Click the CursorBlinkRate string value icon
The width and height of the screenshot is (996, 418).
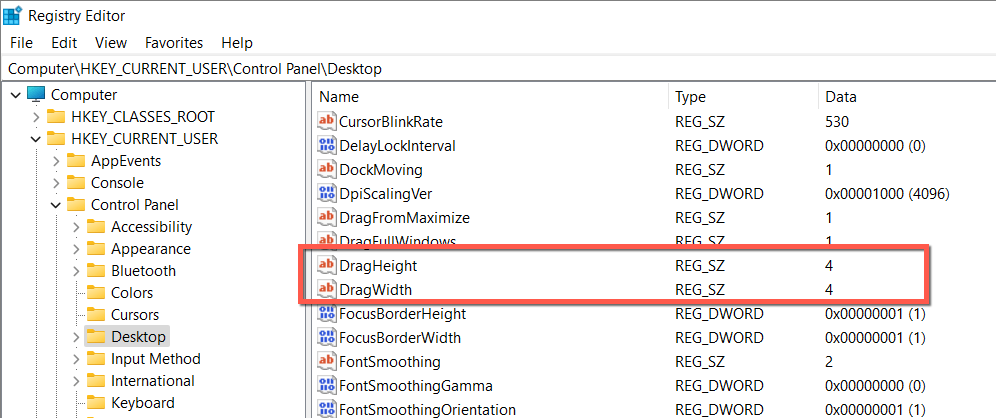(x=327, y=122)
